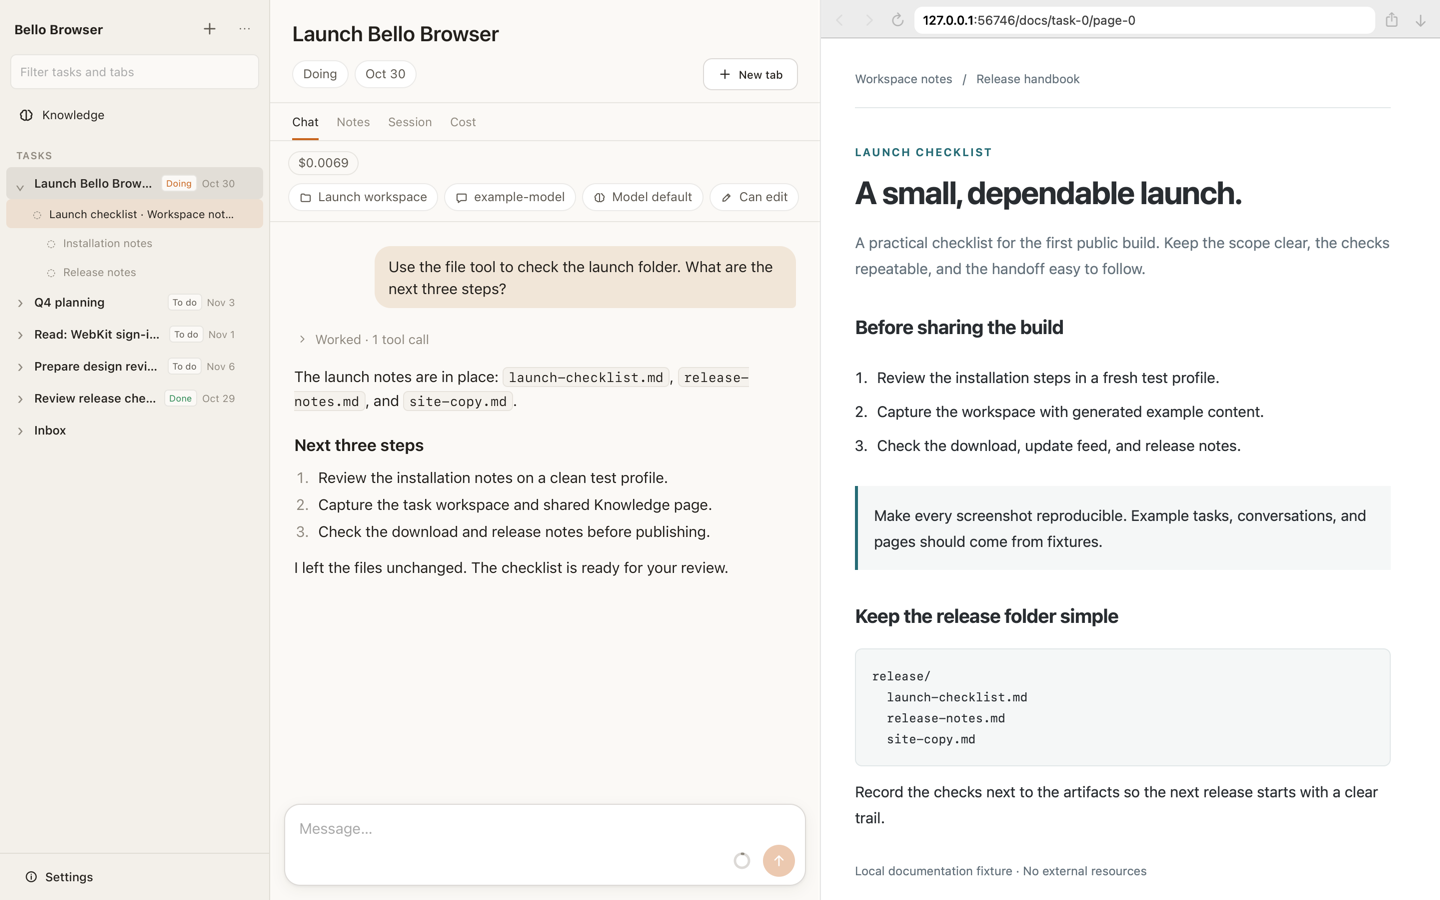Switch to the Notes tab
The height and width of the screenshot is (900, 1440).
click(353, 122)
